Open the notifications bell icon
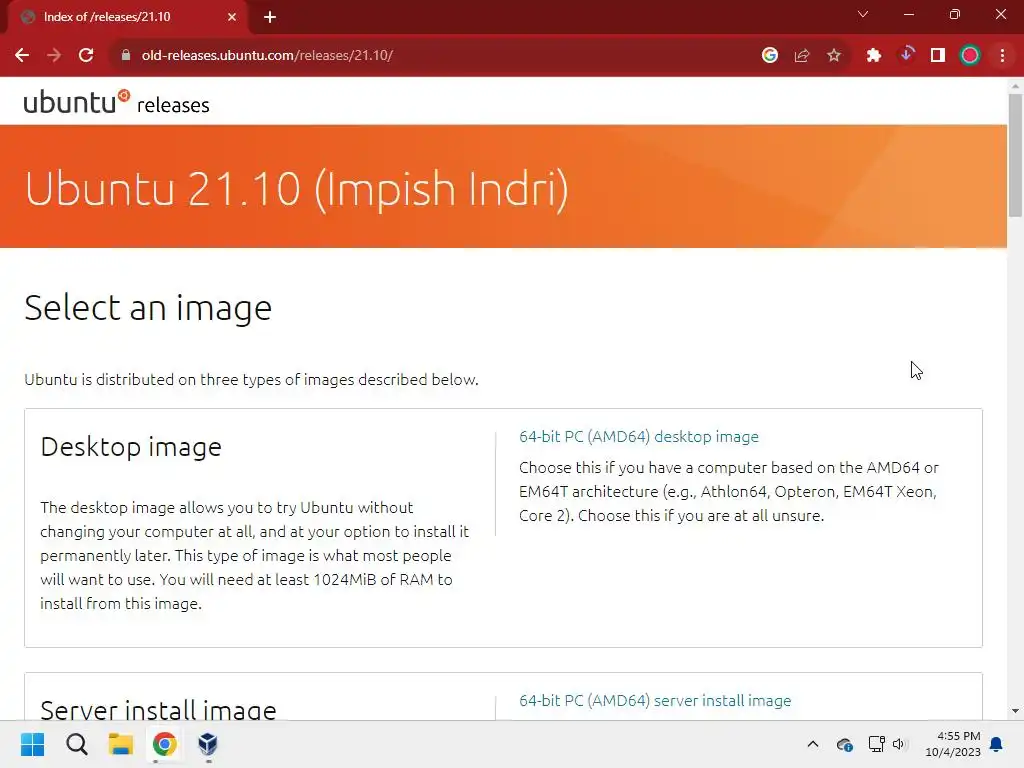The width and height of the screenshot is (1024, 768). 997,744
